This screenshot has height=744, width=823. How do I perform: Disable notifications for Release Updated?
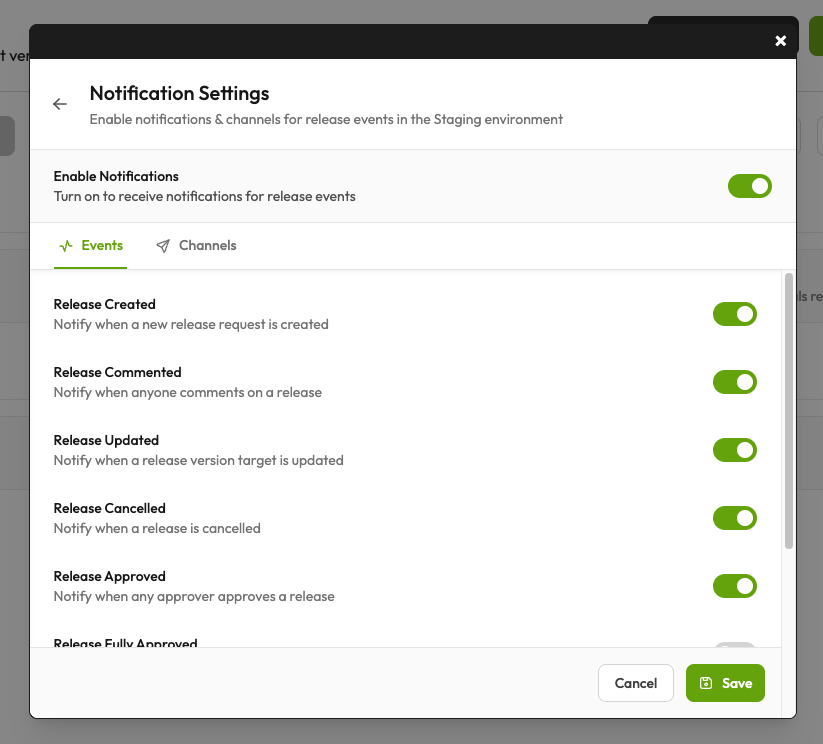click(x=735, y=450)
